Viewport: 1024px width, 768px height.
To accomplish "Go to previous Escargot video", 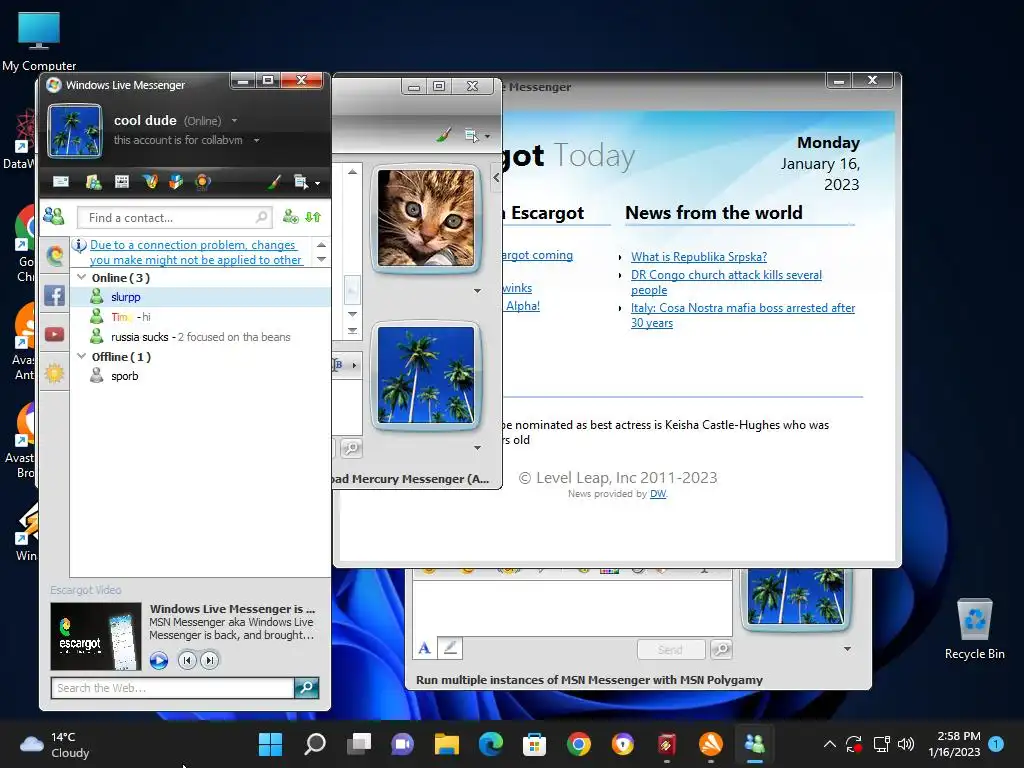I will click(187, 660).
